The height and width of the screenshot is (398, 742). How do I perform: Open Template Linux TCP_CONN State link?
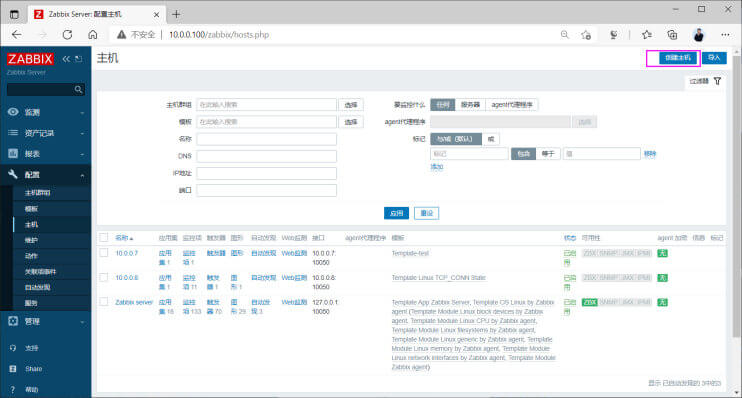(439, 278)
